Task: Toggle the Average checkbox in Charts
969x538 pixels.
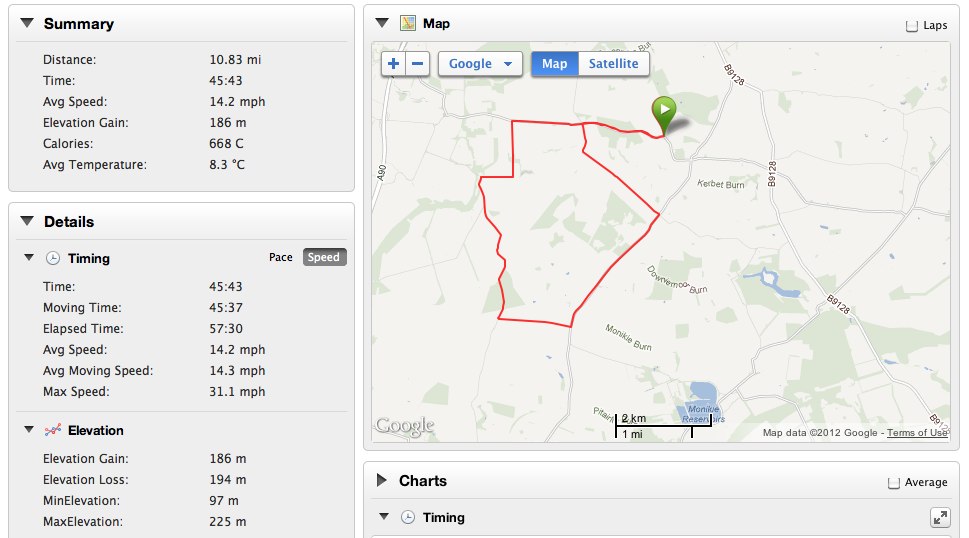Action: click(x=894, y=483)
